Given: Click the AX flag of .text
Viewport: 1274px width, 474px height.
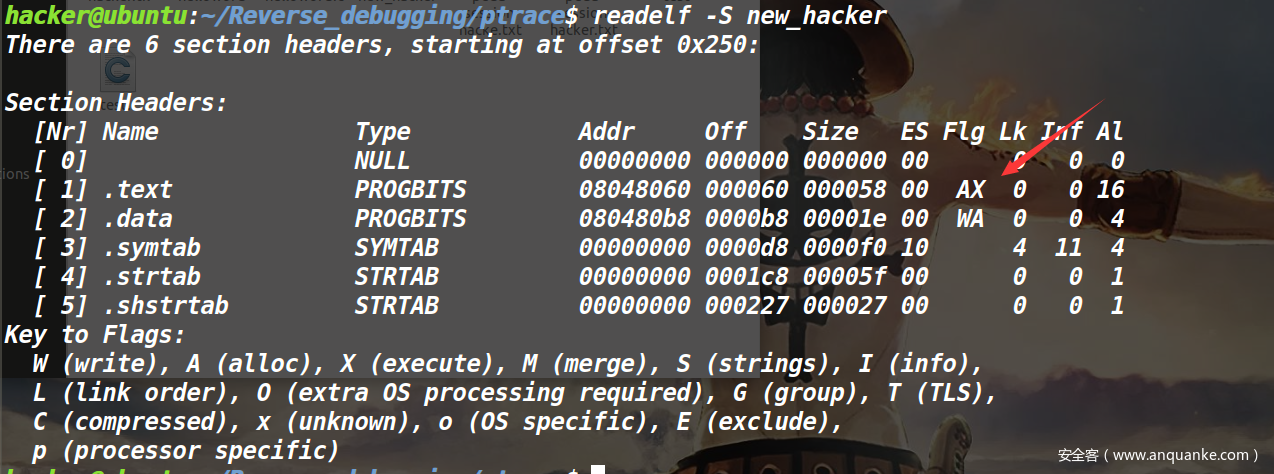Looking at the screenshot, I should tap(970, 190).
